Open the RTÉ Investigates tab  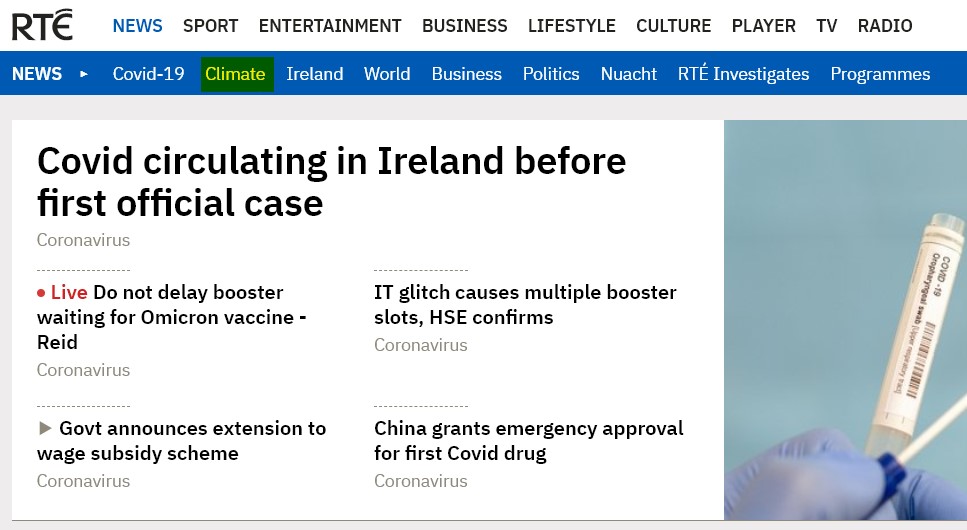[x=743, y=74]
